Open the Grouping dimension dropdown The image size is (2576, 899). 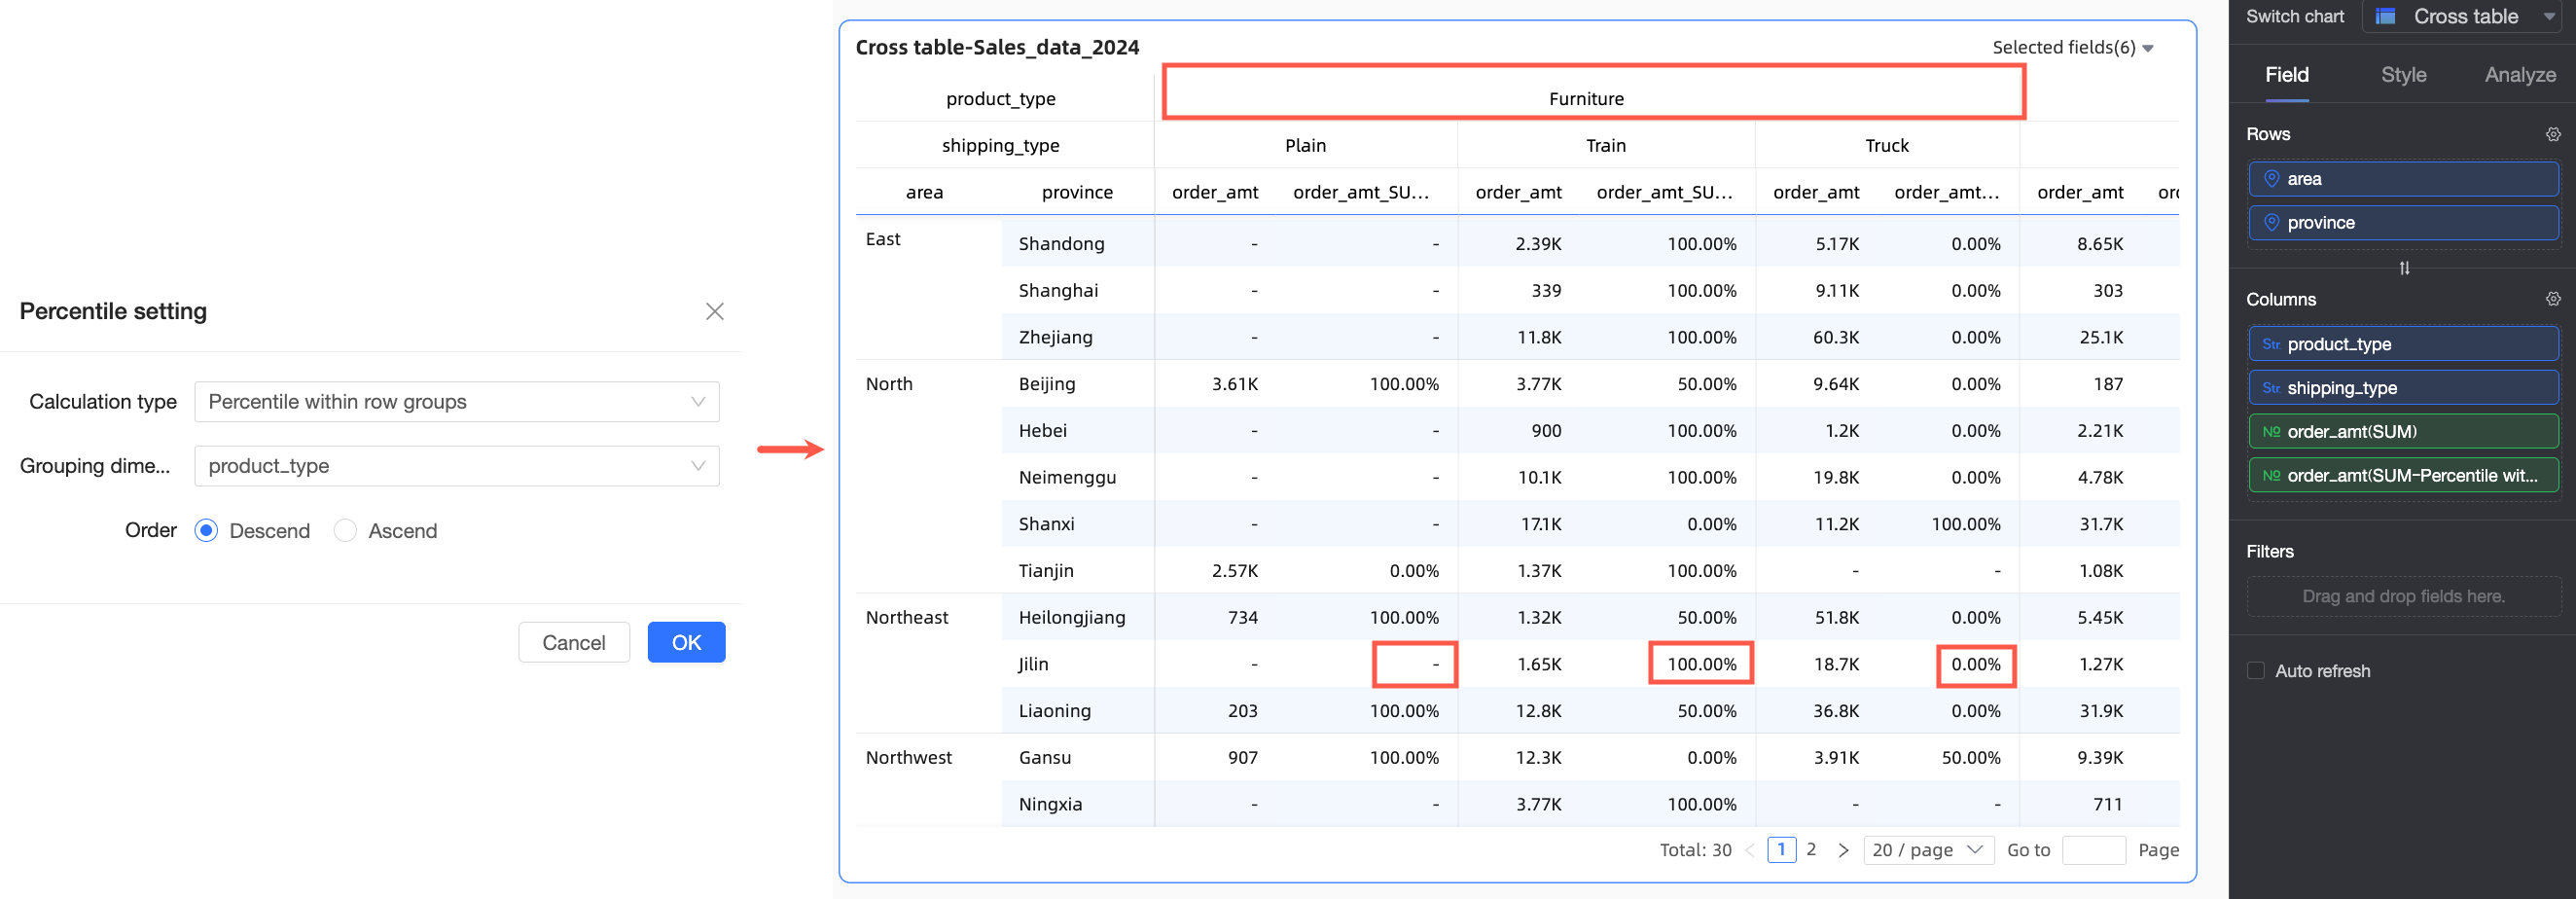(457, 466)
